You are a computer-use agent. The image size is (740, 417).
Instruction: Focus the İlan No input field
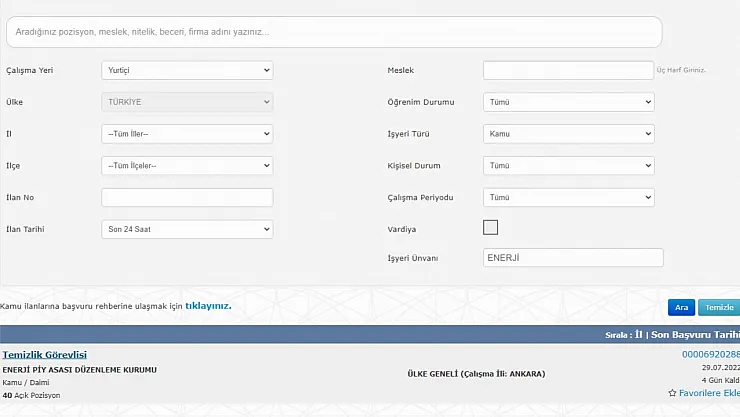coord(187,198)
